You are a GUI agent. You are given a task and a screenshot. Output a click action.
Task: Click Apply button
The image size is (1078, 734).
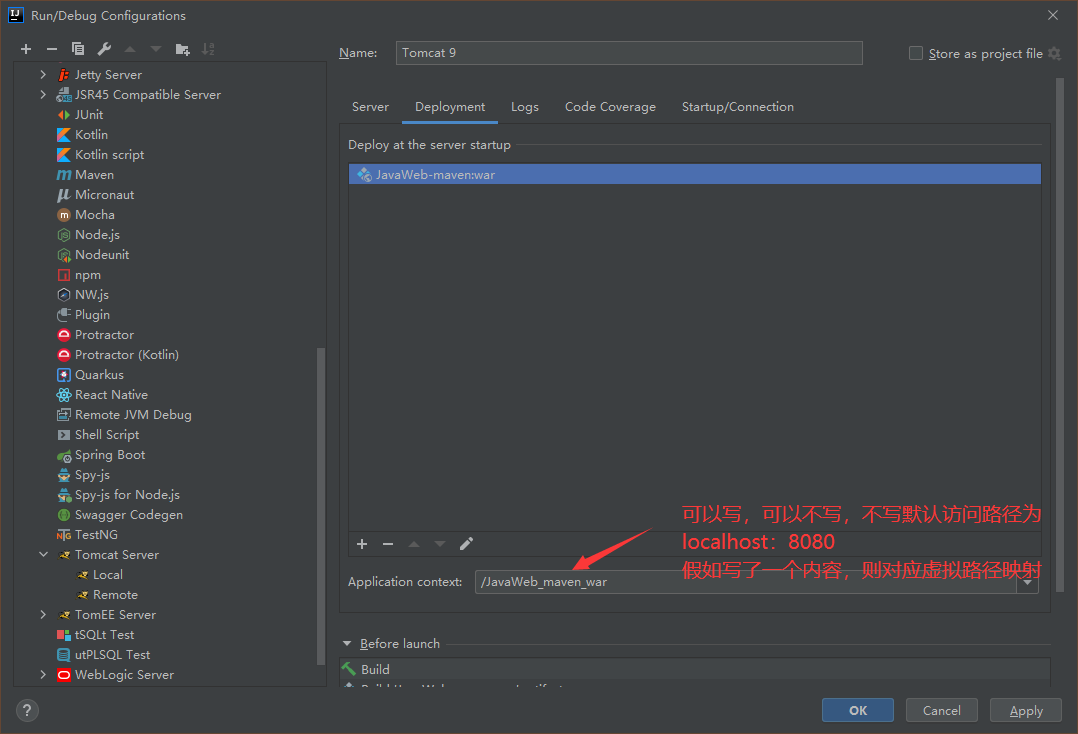pyautogui.click(x=1026, y=711)
